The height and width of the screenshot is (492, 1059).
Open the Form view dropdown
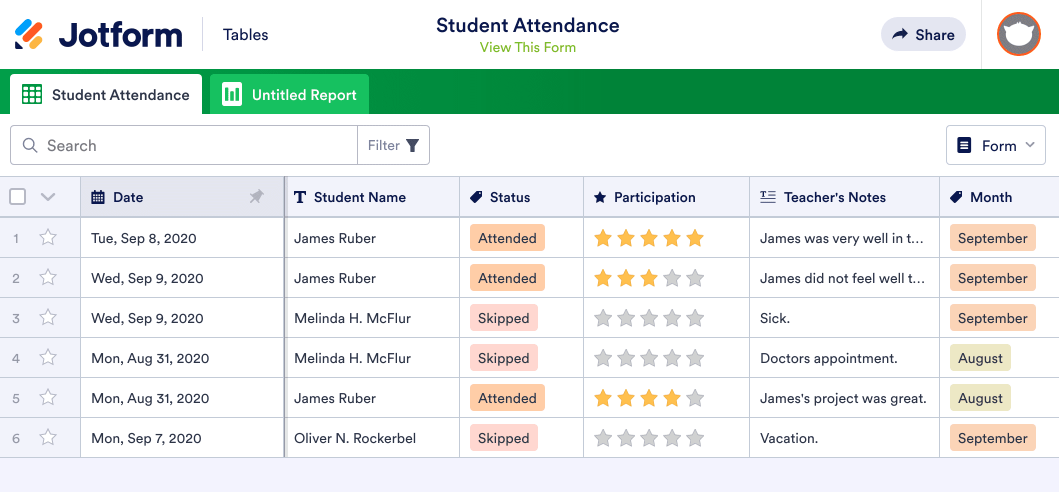pos(995,145)
